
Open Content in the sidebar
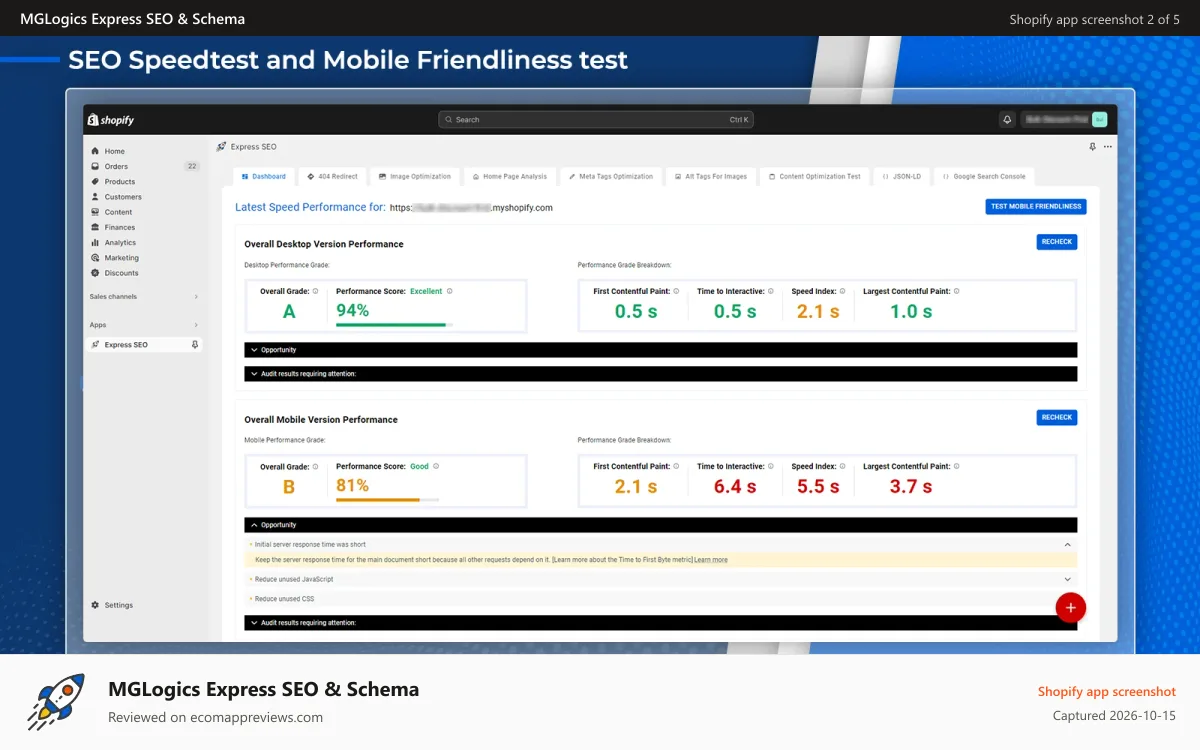point(118,212)
